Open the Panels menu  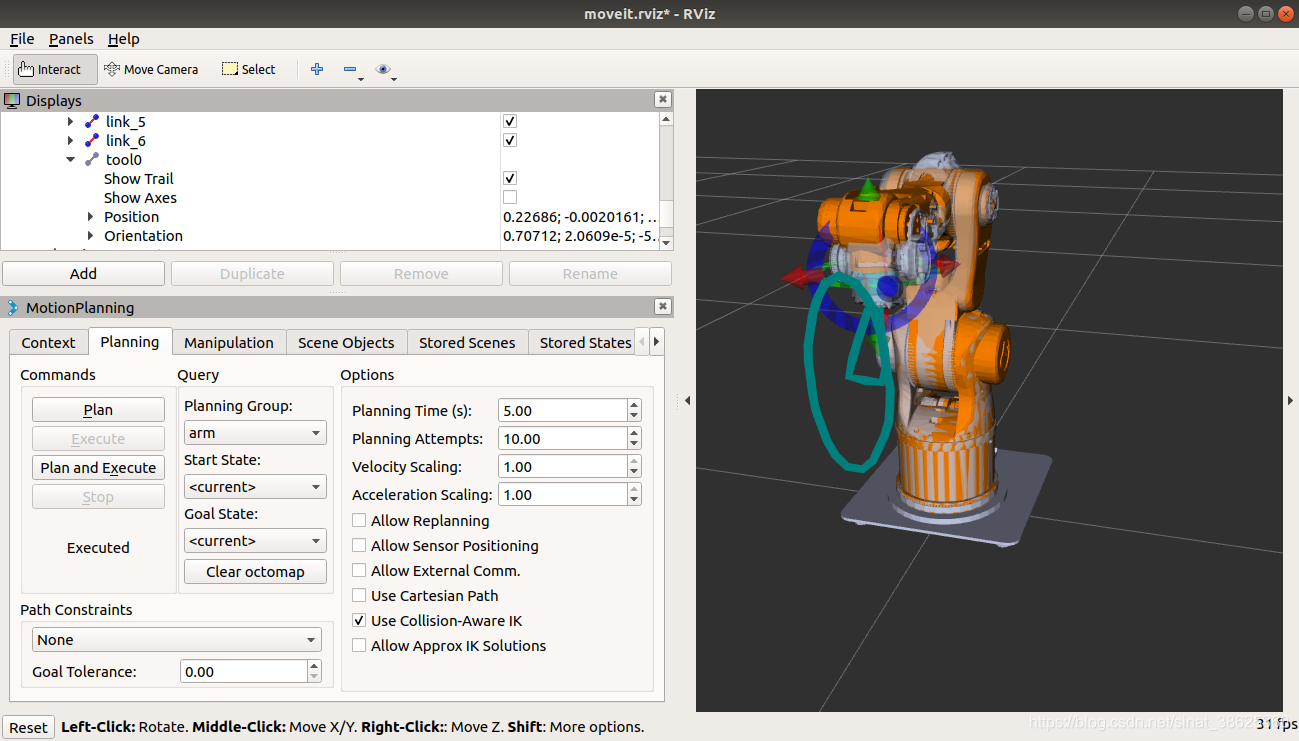point(71,39)
